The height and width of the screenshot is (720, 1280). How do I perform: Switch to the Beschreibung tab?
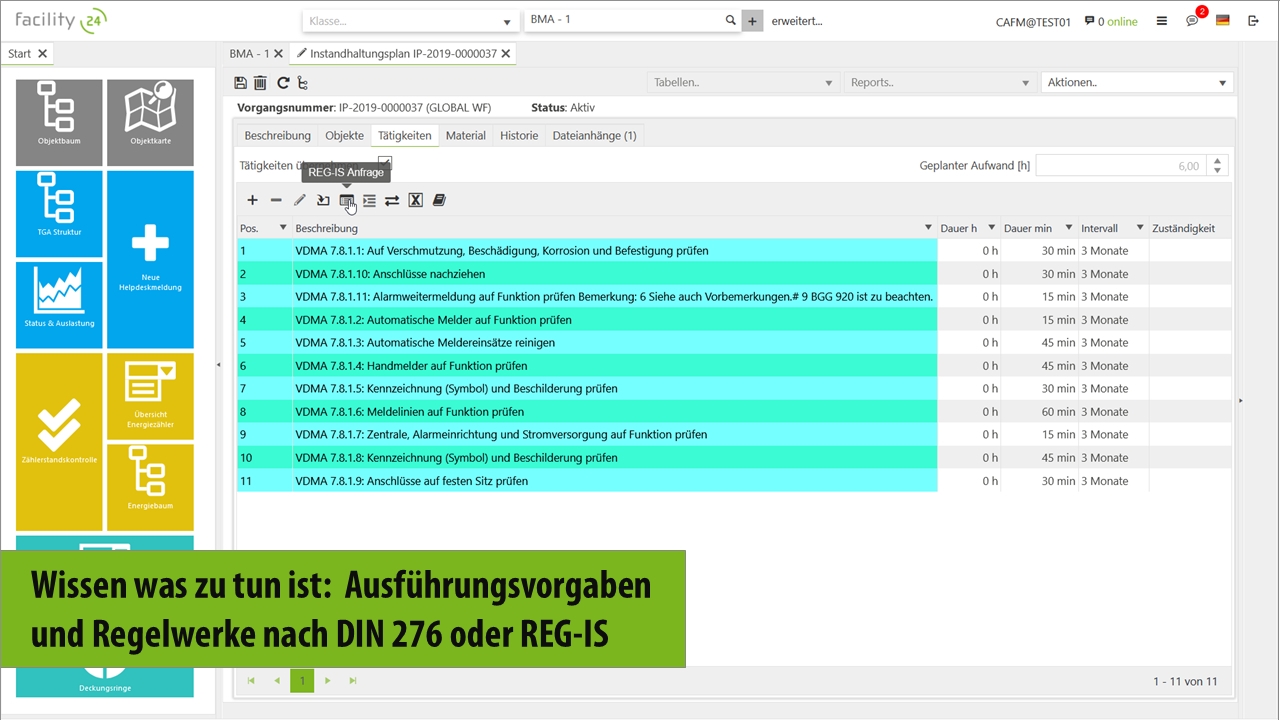pos(277,135)
